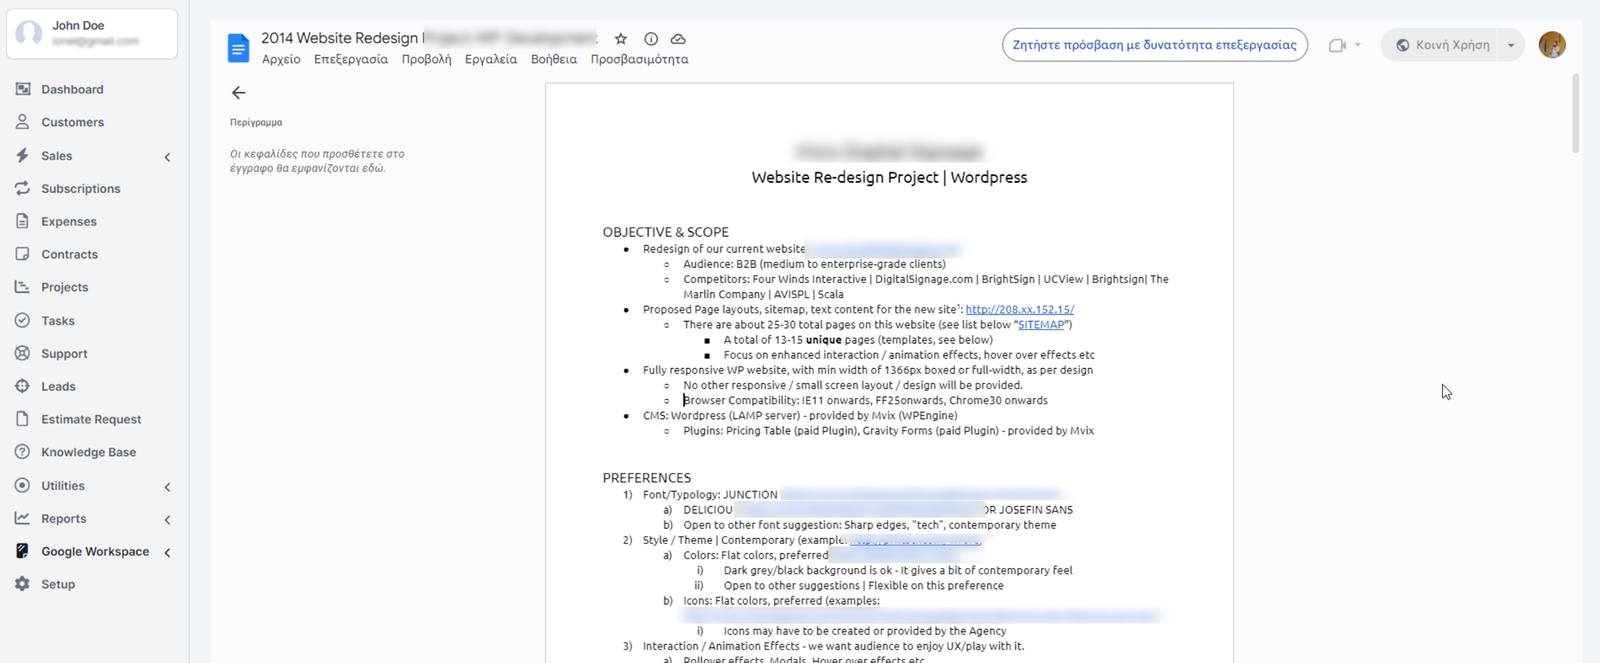Screen dimensions: 1600x663
Task: Click the Projects chart icon
Action: coord(22,287)
